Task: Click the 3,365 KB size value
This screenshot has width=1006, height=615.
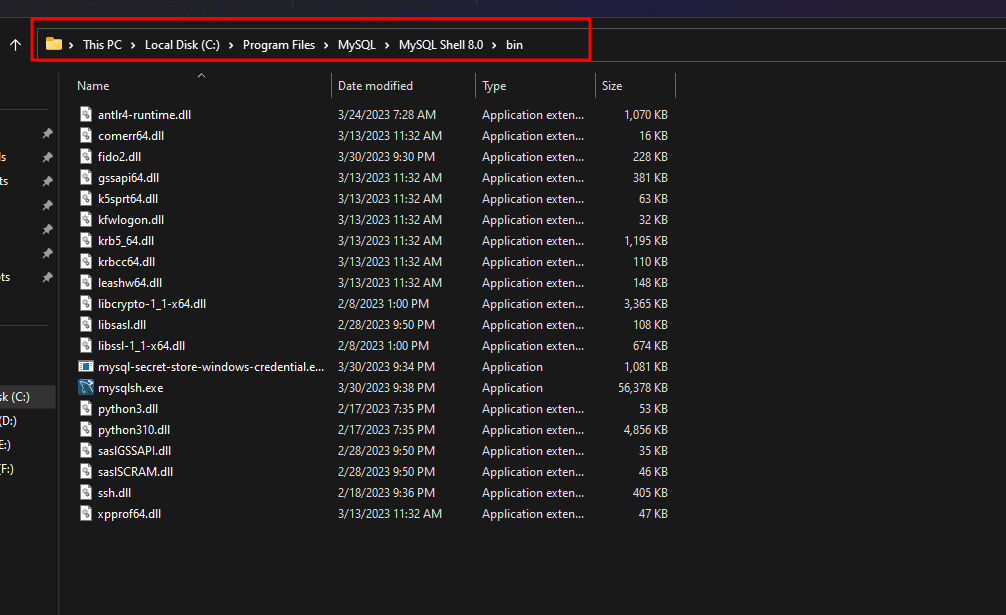Action: coord(645,304)
